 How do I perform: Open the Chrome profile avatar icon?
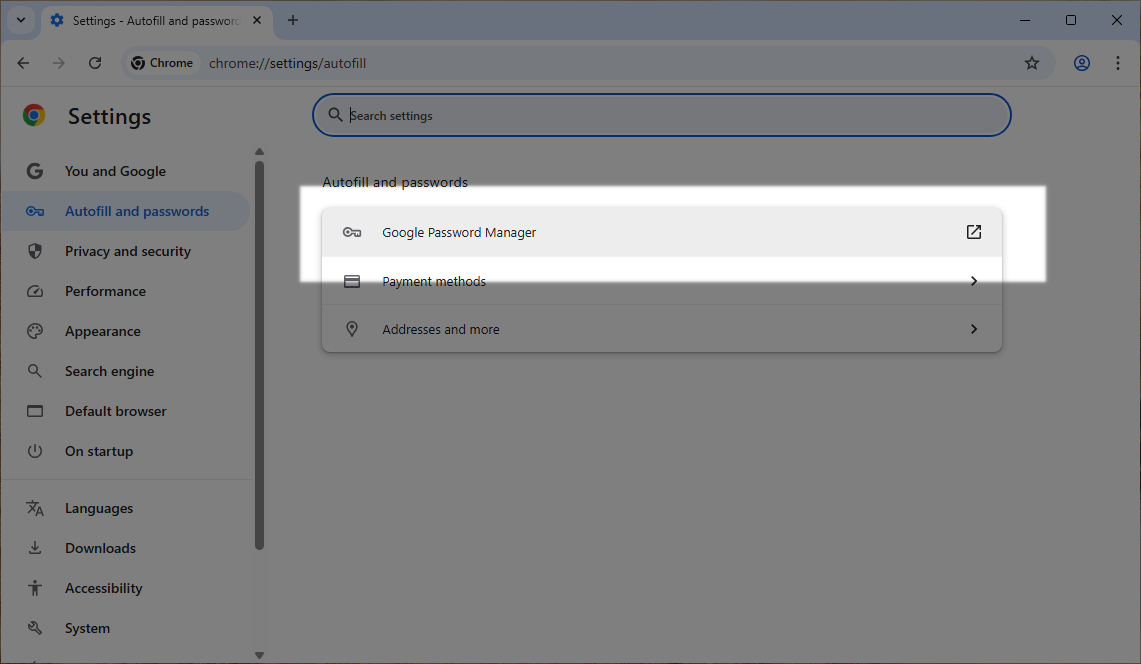tap(1082, 63)
